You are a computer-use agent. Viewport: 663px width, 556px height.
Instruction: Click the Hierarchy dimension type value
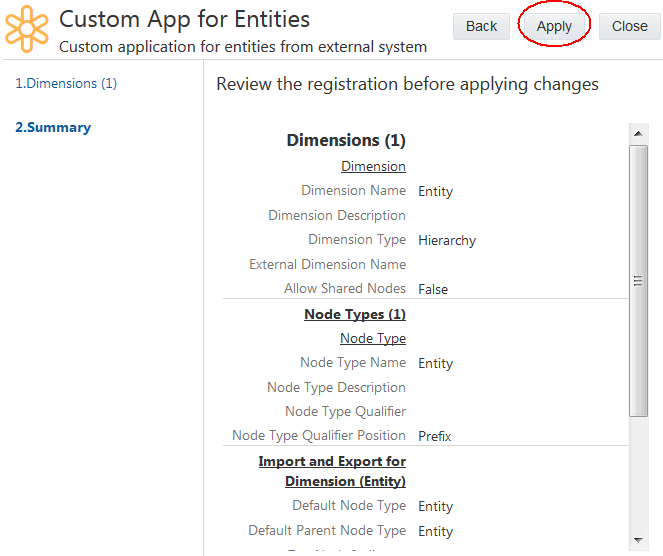(x=447, y=240)
